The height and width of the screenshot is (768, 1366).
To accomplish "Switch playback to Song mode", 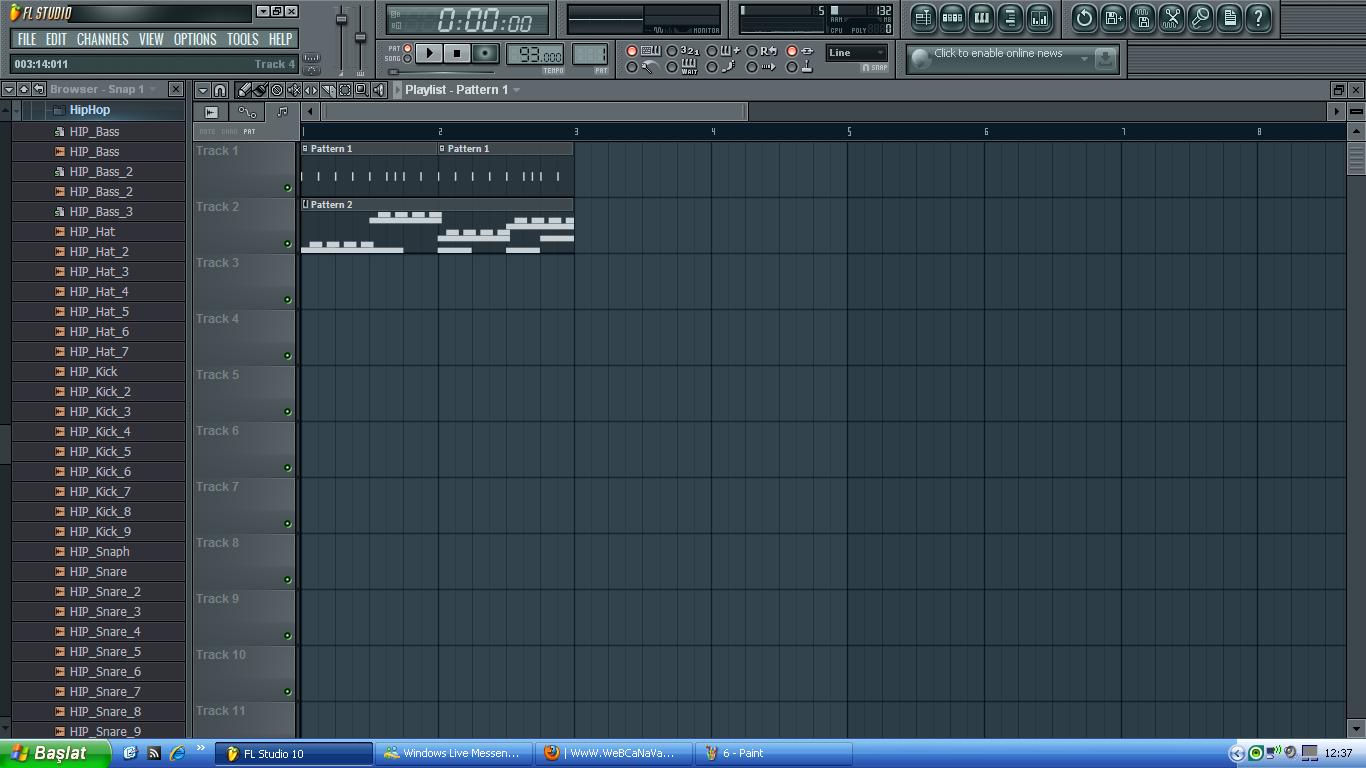I will (x=407, y=59).
